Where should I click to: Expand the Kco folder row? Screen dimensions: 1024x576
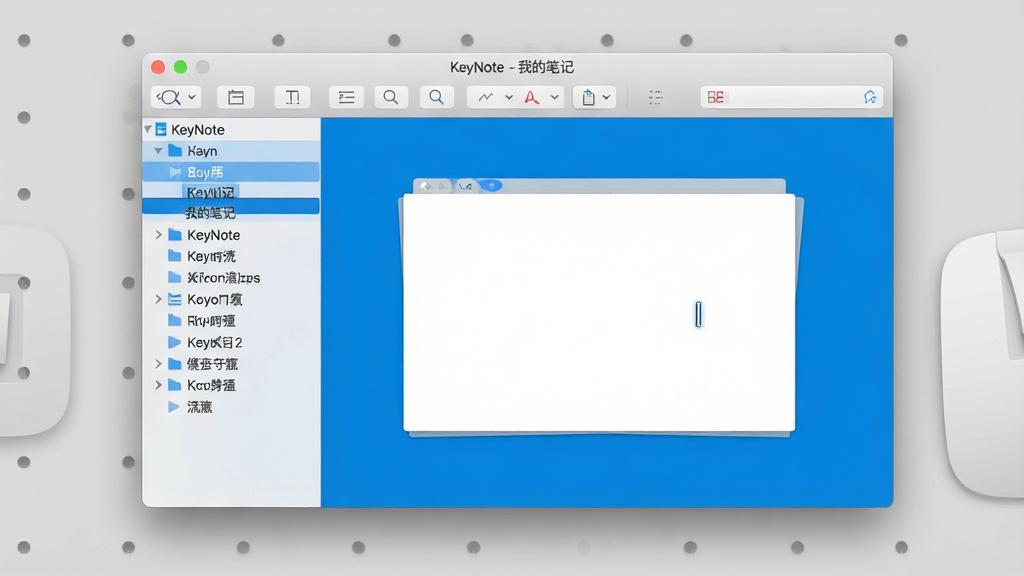(159, 385)
